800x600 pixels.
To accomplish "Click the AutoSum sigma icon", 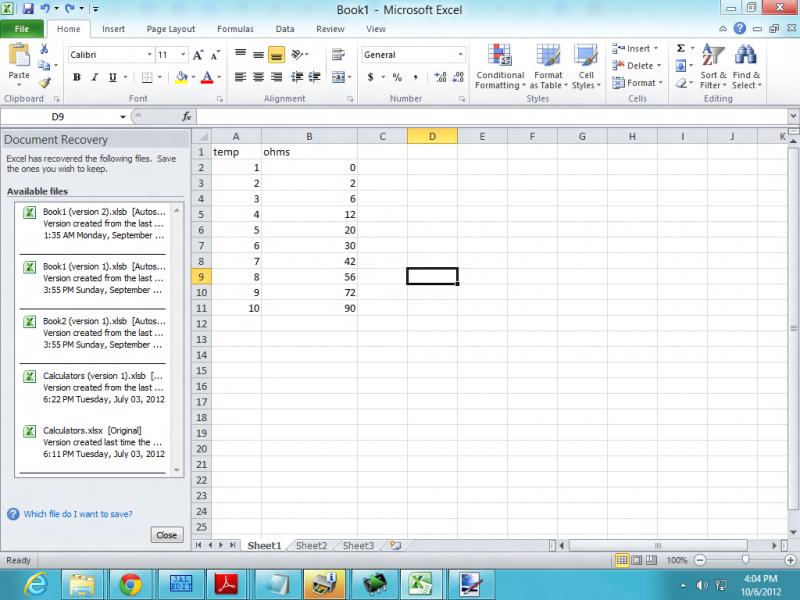I will click(x=681, y=48).
